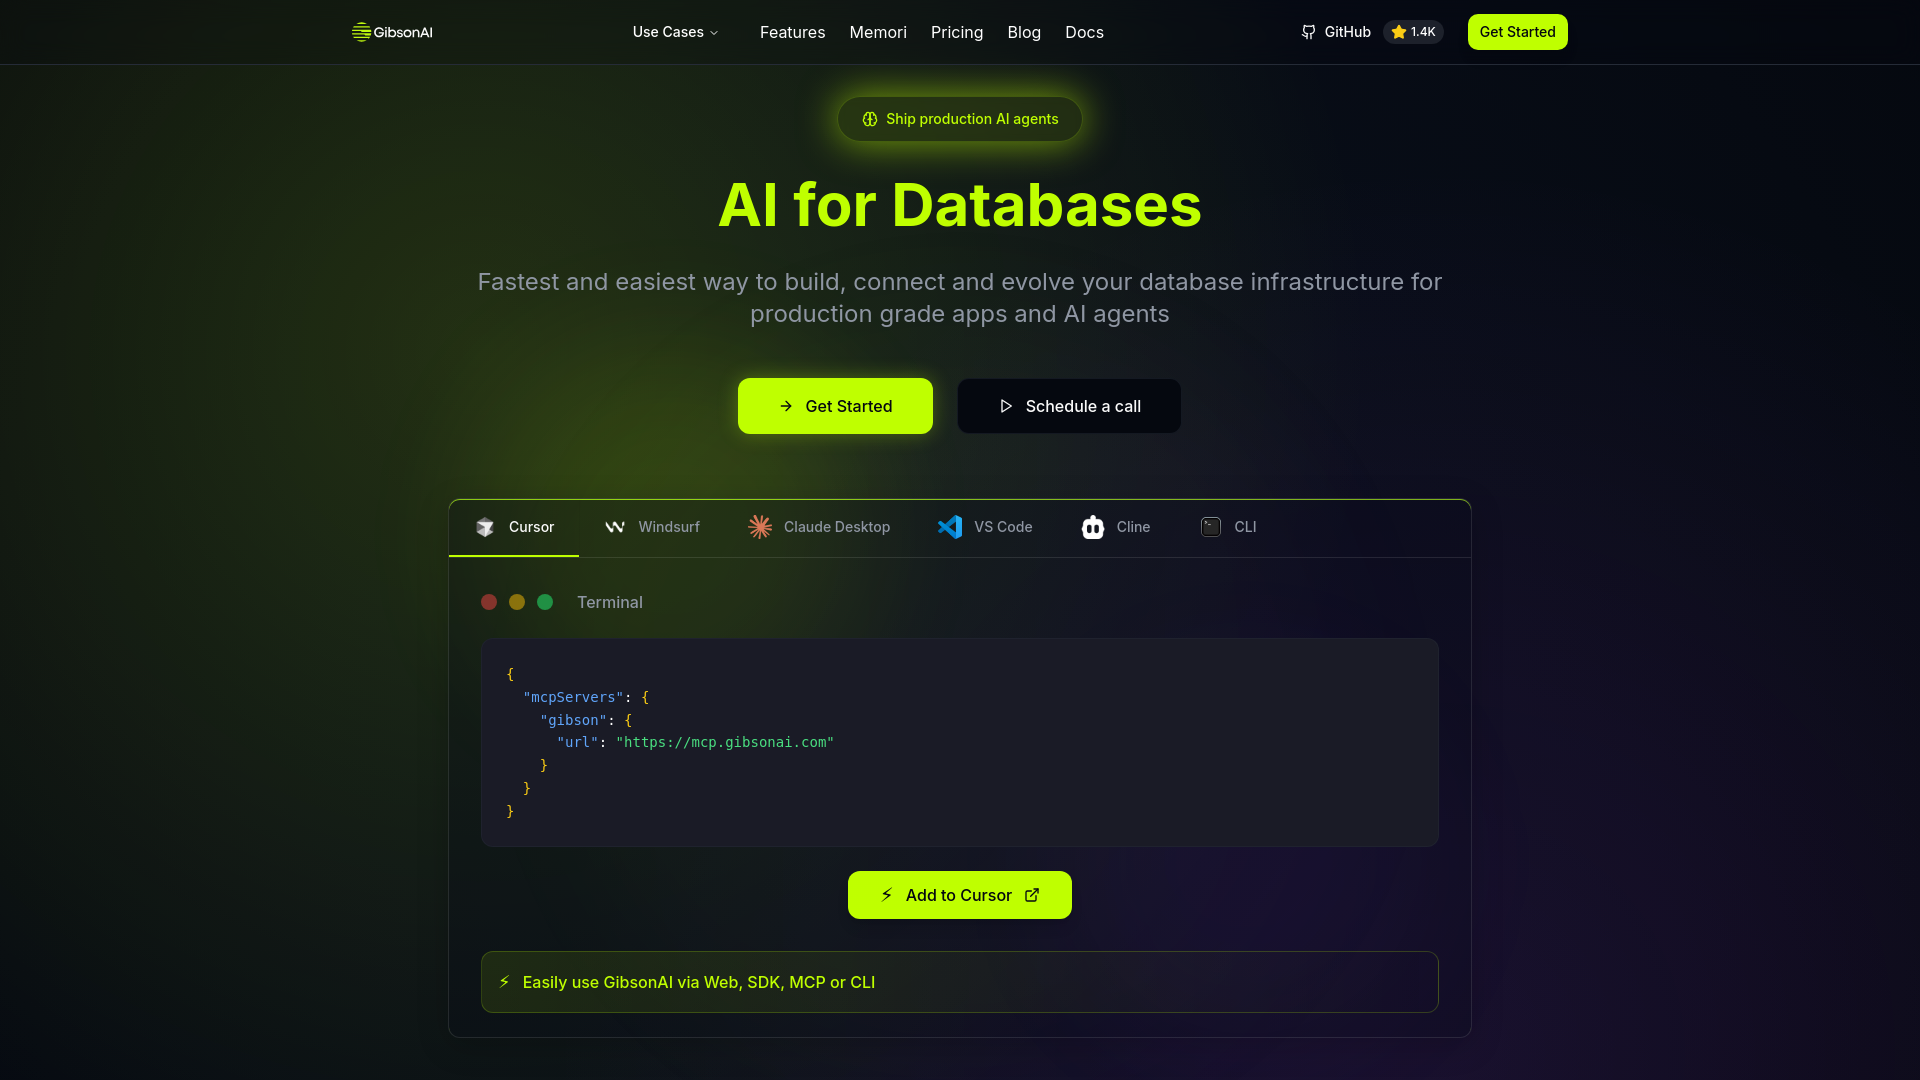The image size is (1920, 1080).
Task: Click the Claude Desktop icon
Action: tap(760, 527)
